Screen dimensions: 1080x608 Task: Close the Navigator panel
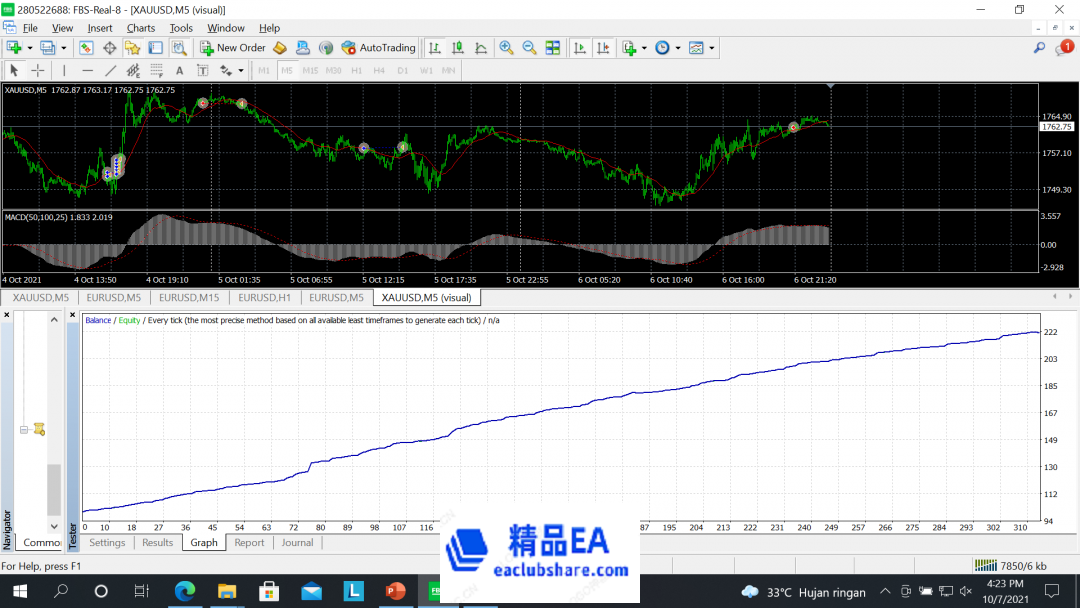pyautogui.click(x=7, y=315)
